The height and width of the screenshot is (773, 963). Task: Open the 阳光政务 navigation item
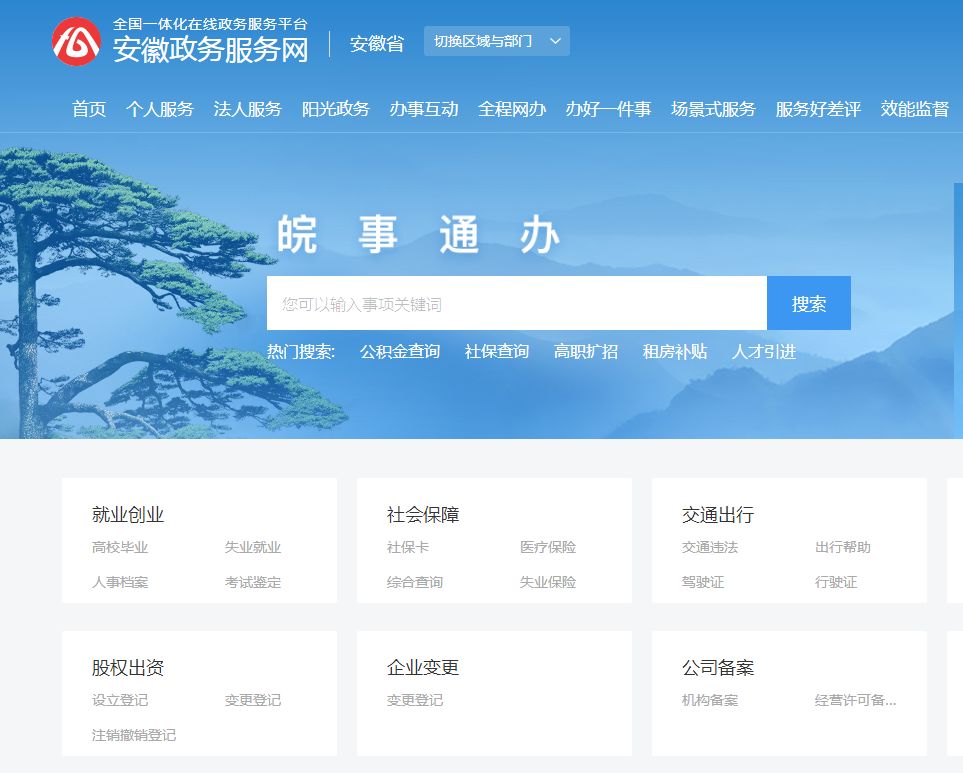coord(336,110)
